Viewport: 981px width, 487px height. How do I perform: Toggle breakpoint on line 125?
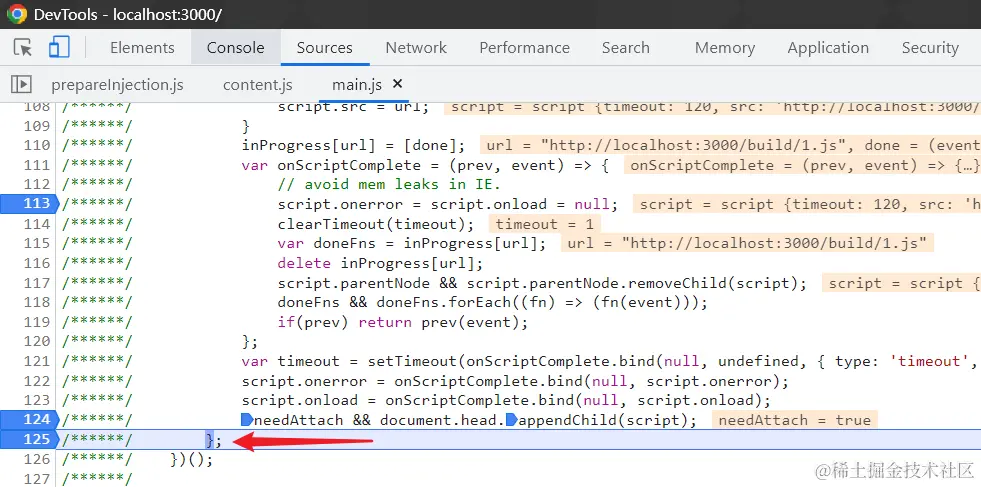tap(29, 439)
